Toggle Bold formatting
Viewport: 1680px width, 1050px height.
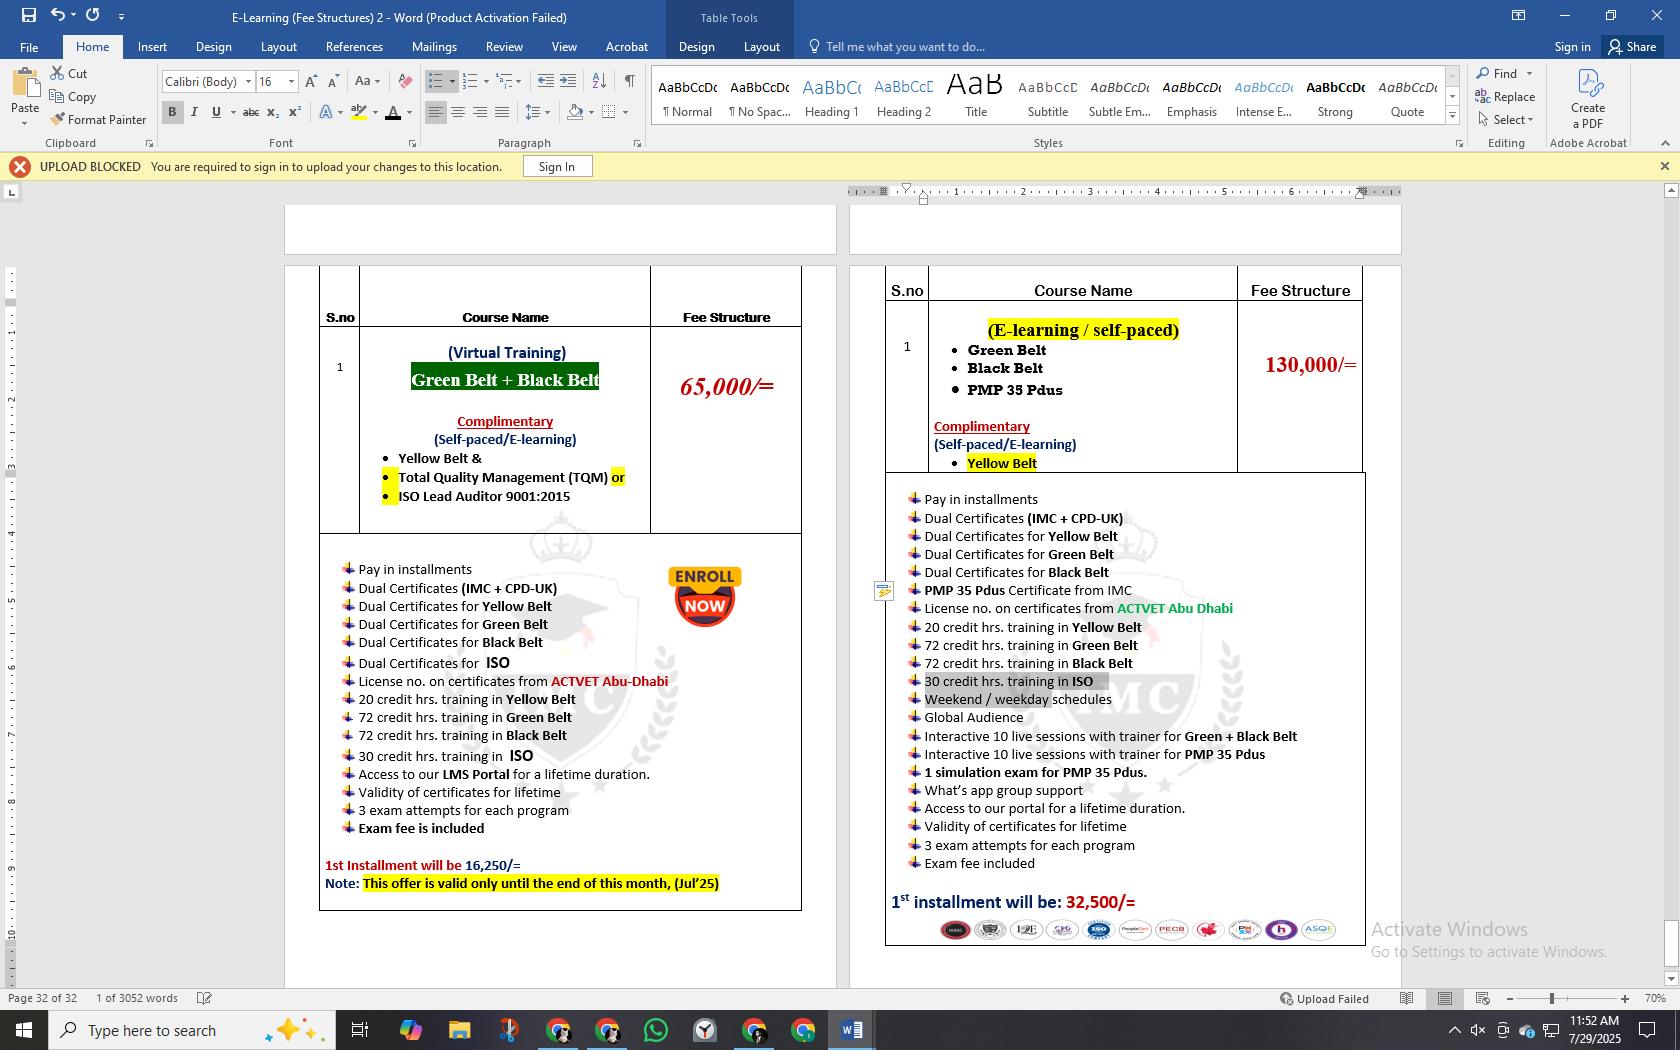click(x=172, y=112)
